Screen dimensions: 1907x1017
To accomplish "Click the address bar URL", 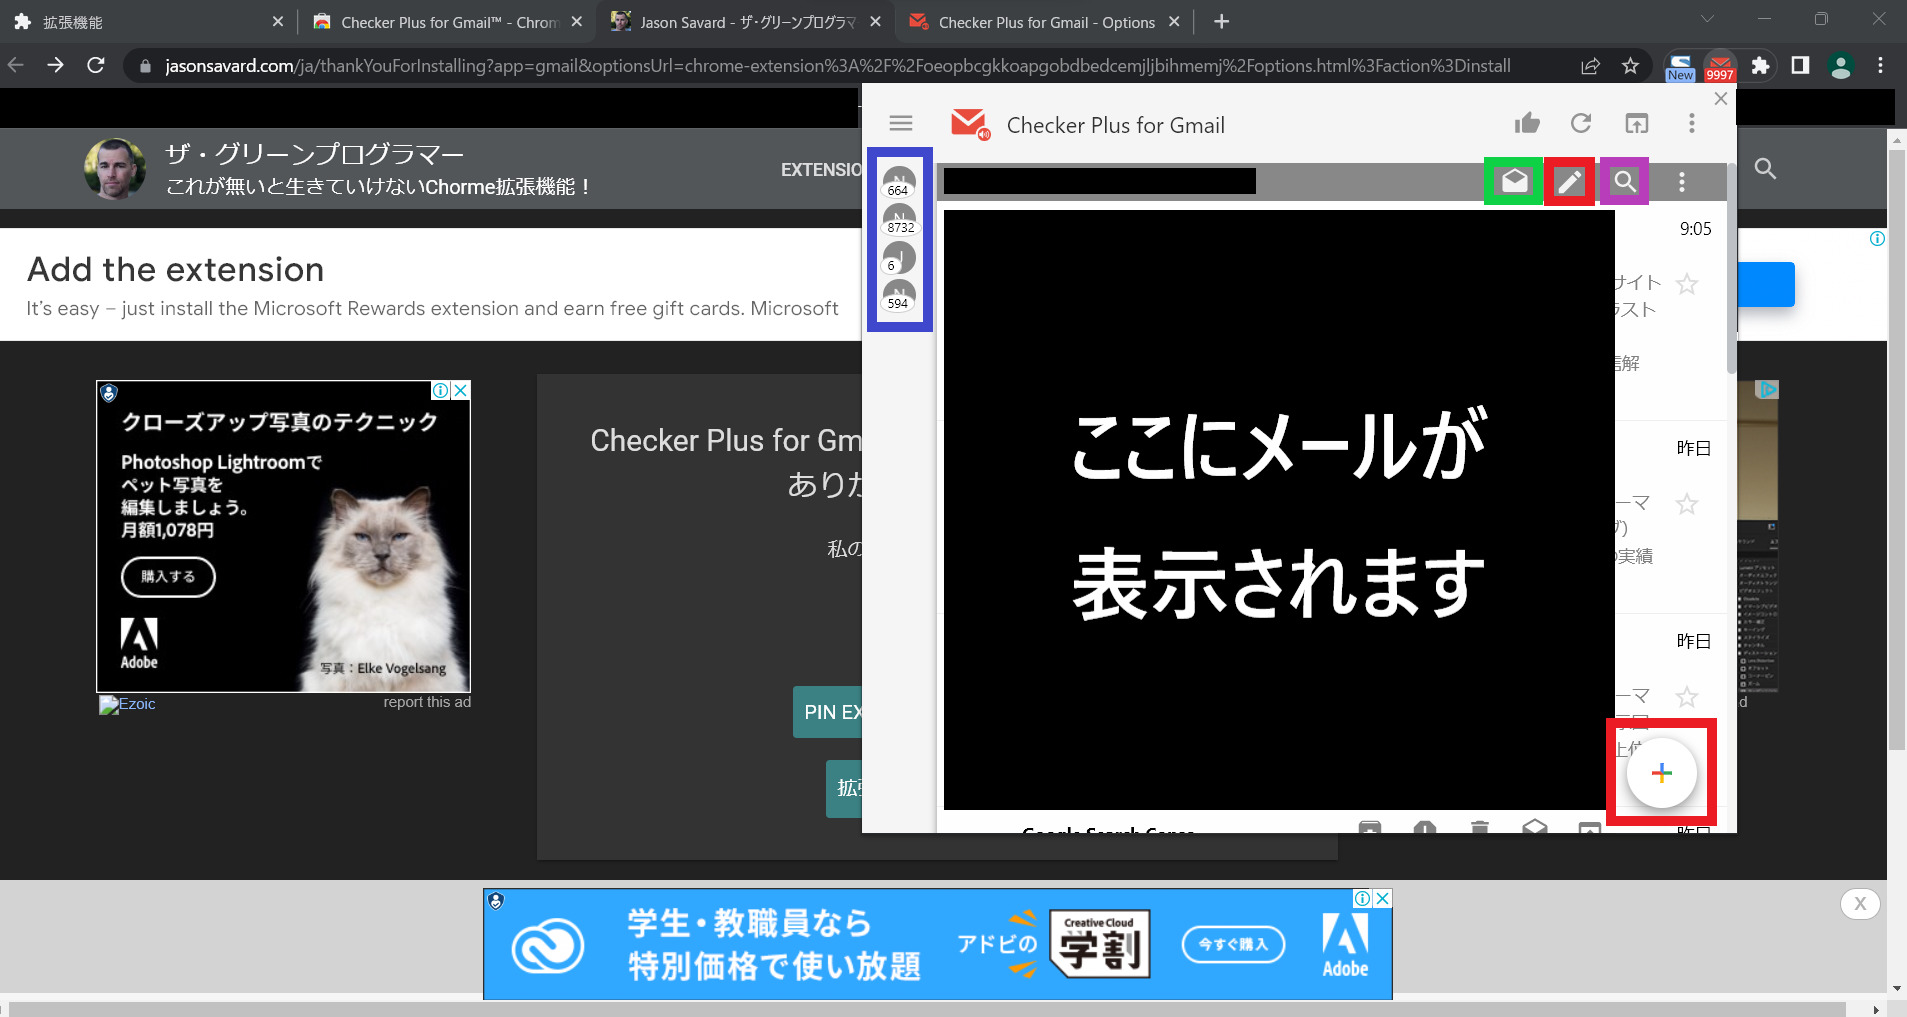I will (838, 66).
